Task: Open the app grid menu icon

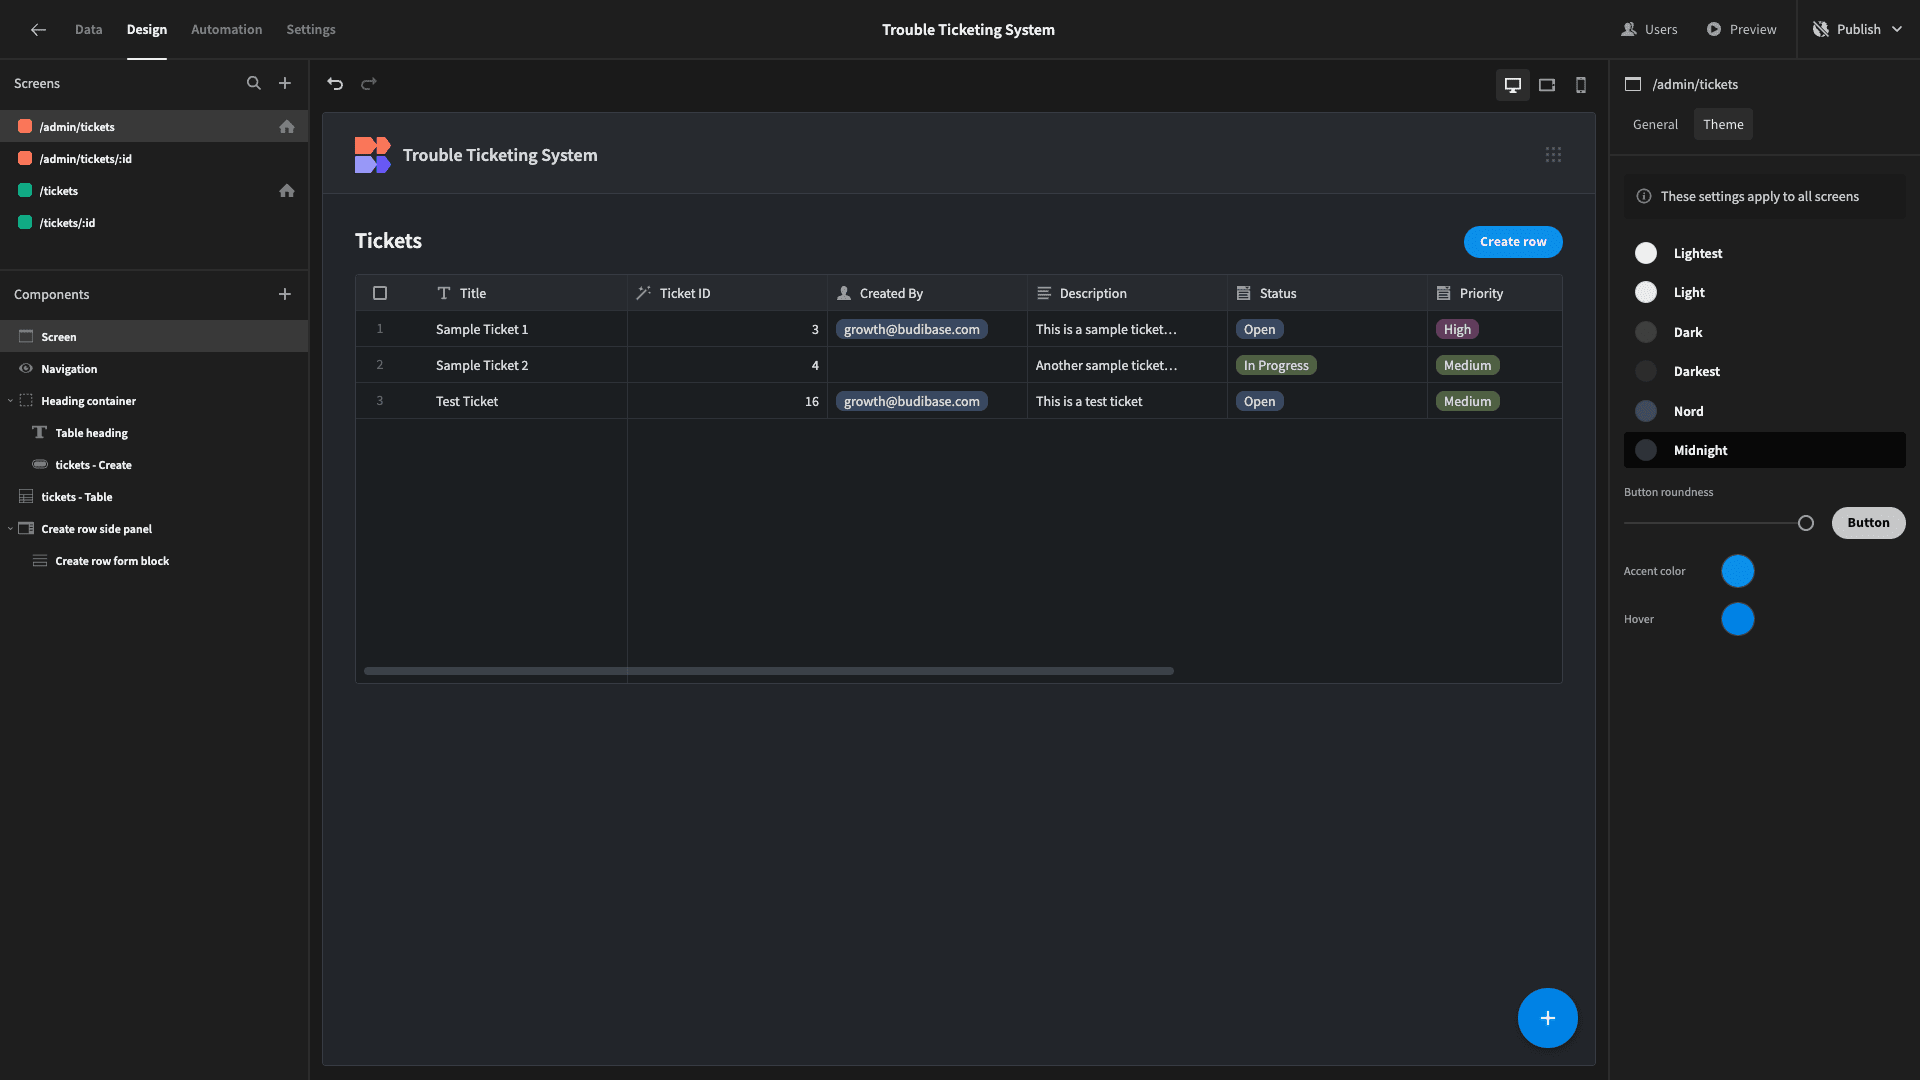Action: pyautogui.click(x=1553, y=155)
